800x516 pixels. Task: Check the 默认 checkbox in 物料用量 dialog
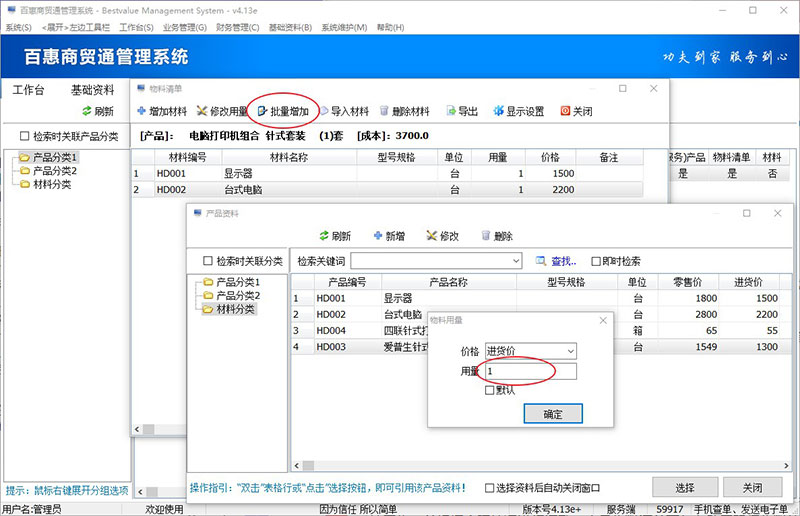pos(489,390)
